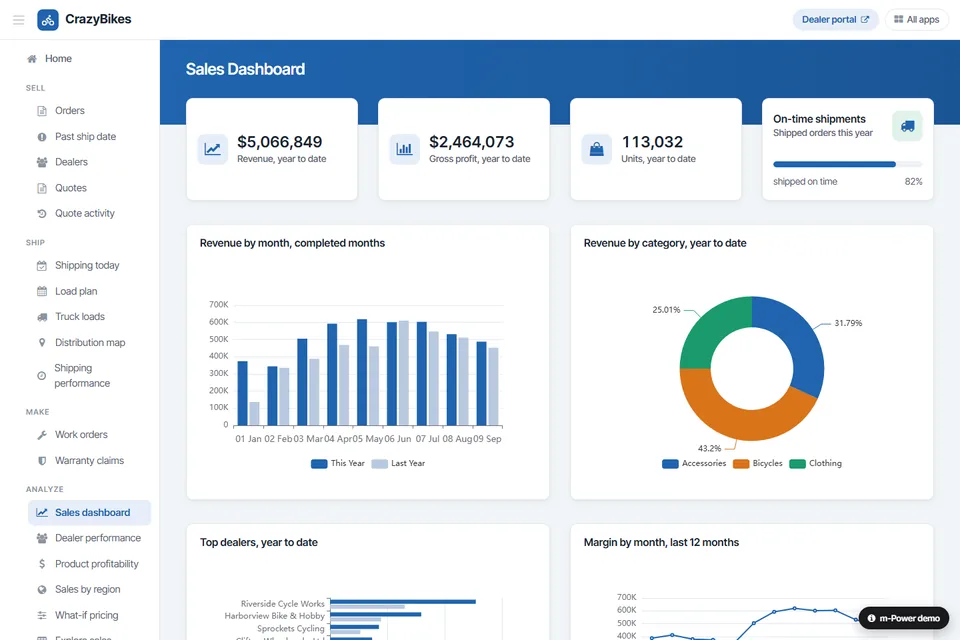Open Warranty claims page
This screenshot has width=960, height=640.
pos(89,461)
